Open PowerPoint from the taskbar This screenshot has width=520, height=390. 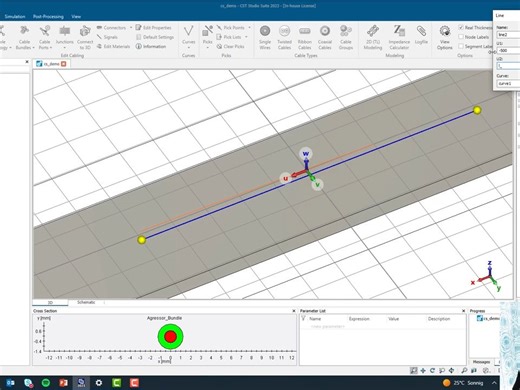[x=63, y=383]
